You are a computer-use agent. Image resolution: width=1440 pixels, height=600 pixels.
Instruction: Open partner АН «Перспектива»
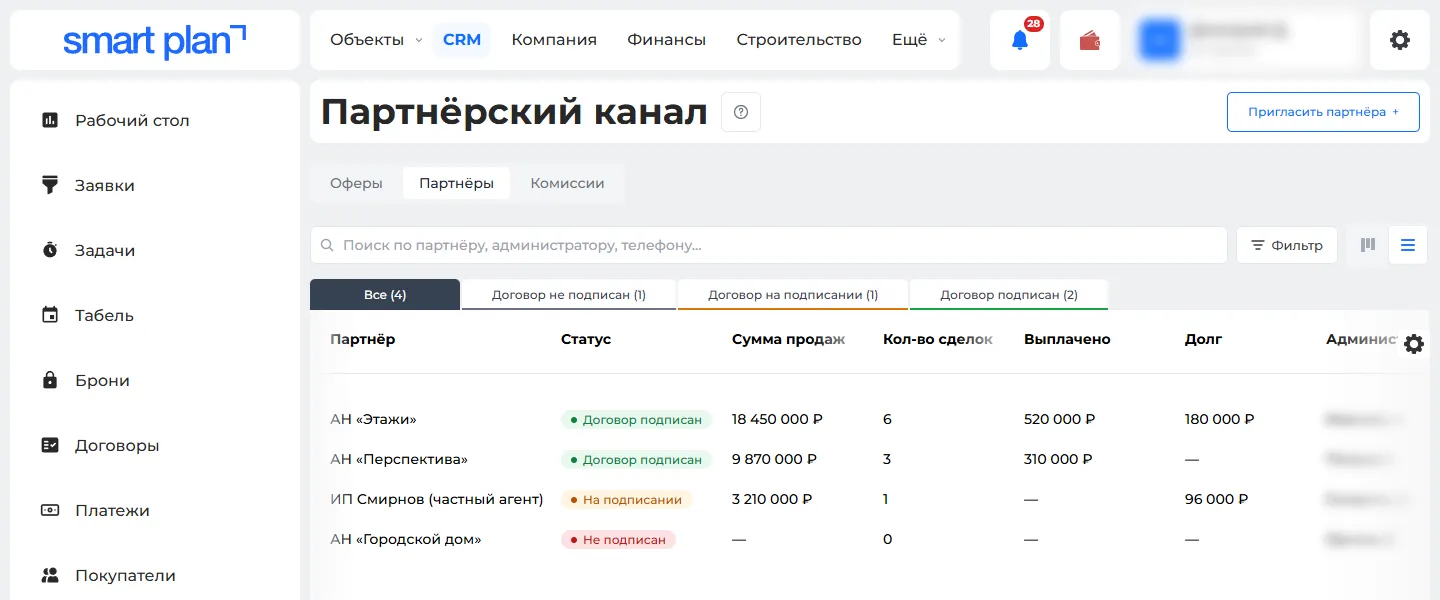point(399,459)
